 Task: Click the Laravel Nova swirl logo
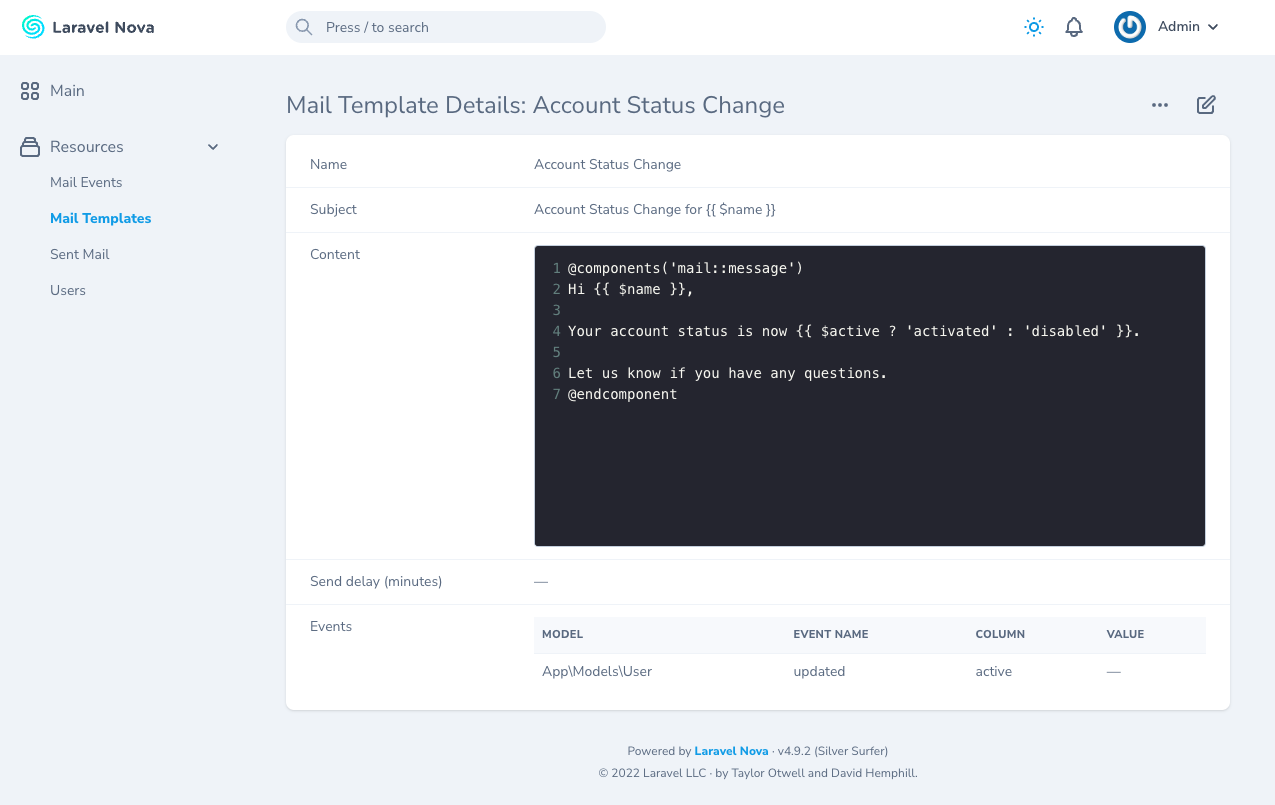pyautogui.click(x=33, y=27)
